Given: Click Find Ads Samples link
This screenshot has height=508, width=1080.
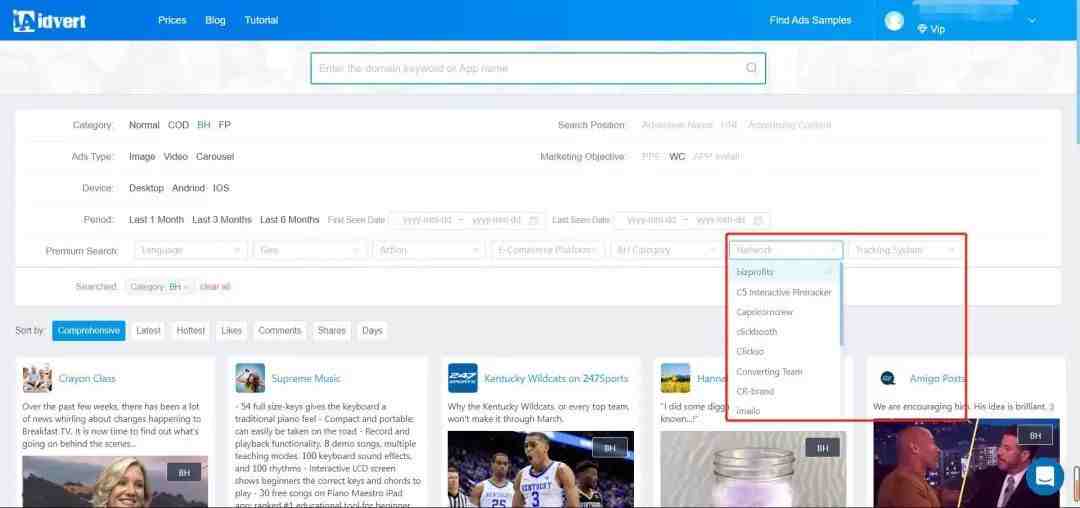Looking at the screenshot, I should pyautogui.click(x=810, y=21).
